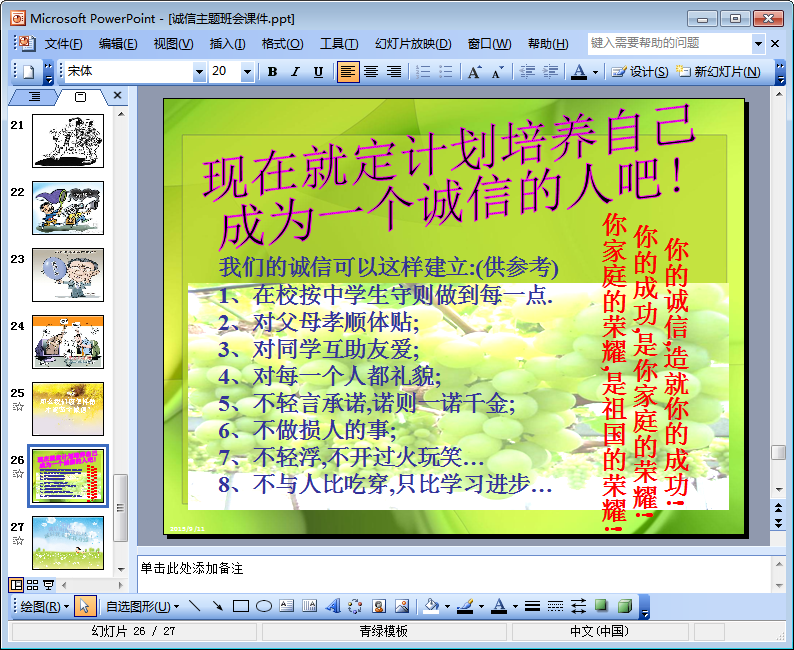Select slide 25 thumbnail
This screenshot has width=794, height=650.
(x=68, y=409)
